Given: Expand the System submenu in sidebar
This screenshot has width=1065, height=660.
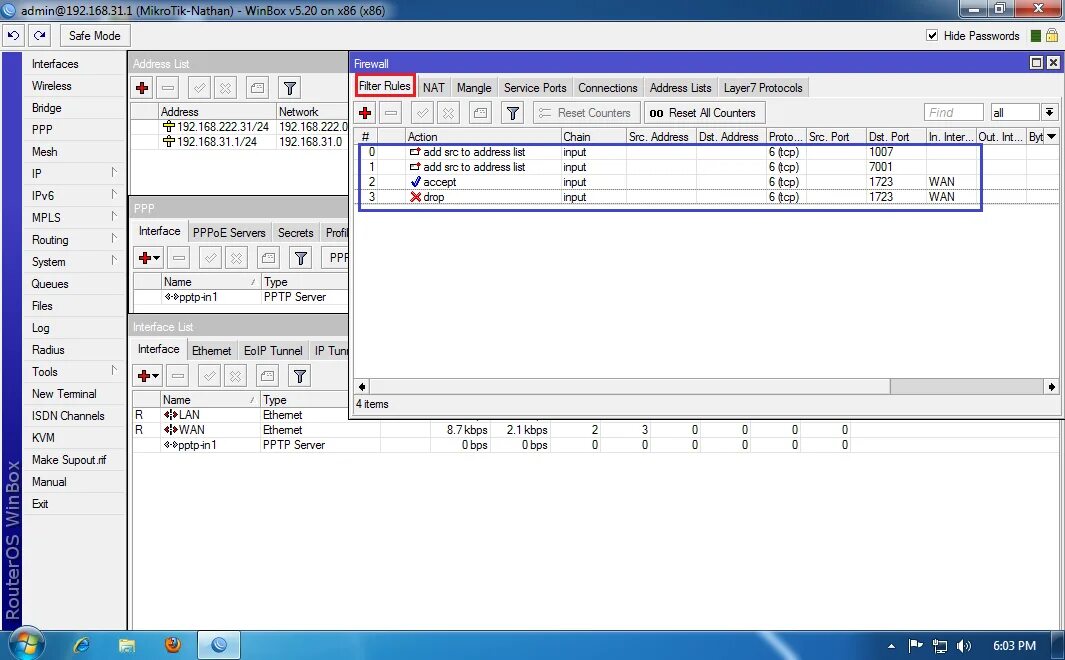Looking at the screenshot, I should tap(75, 261).
